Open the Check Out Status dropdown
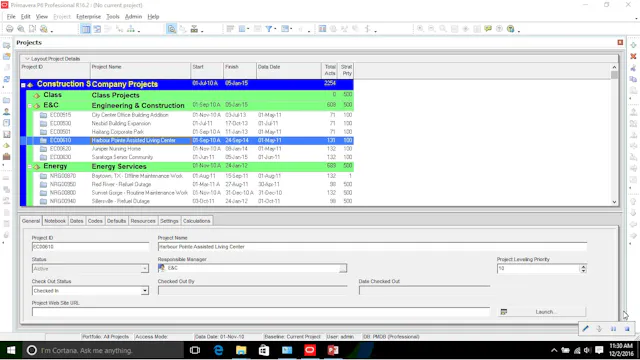640x360 pixels. pyautogui.click(x=144, y=291)
